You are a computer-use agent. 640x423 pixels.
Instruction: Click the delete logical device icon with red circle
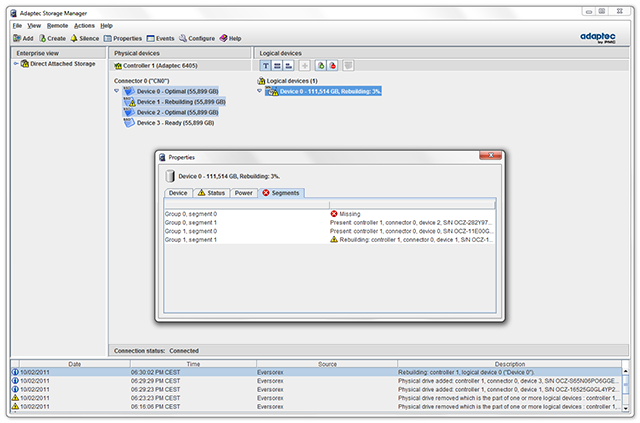click(333, 65)
